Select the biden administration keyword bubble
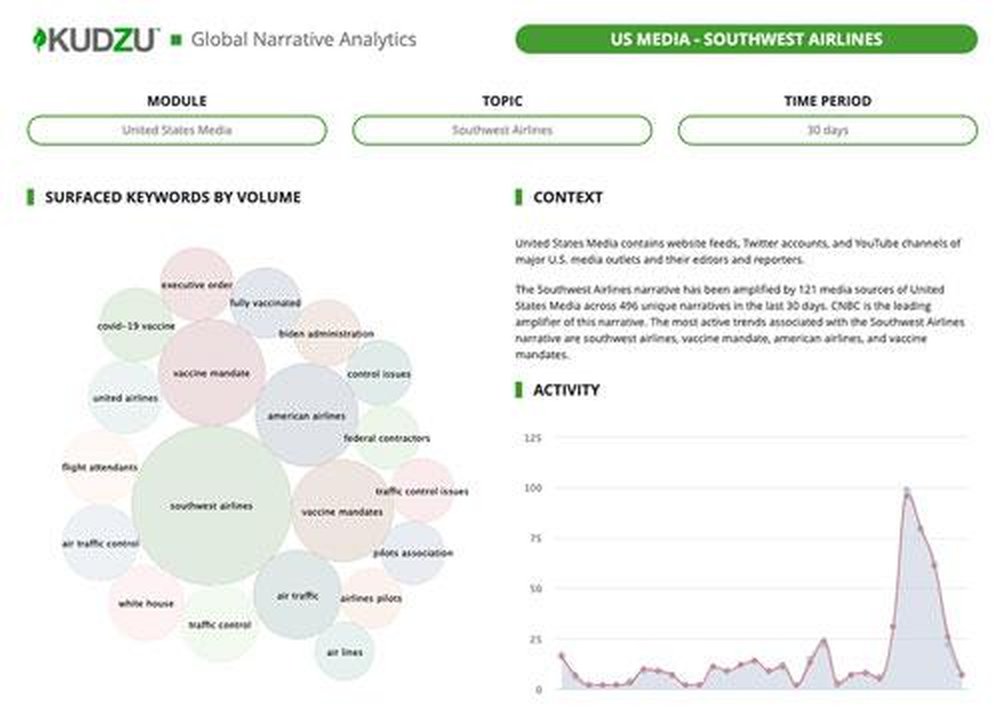The image size is (1000, 722). 327,333
